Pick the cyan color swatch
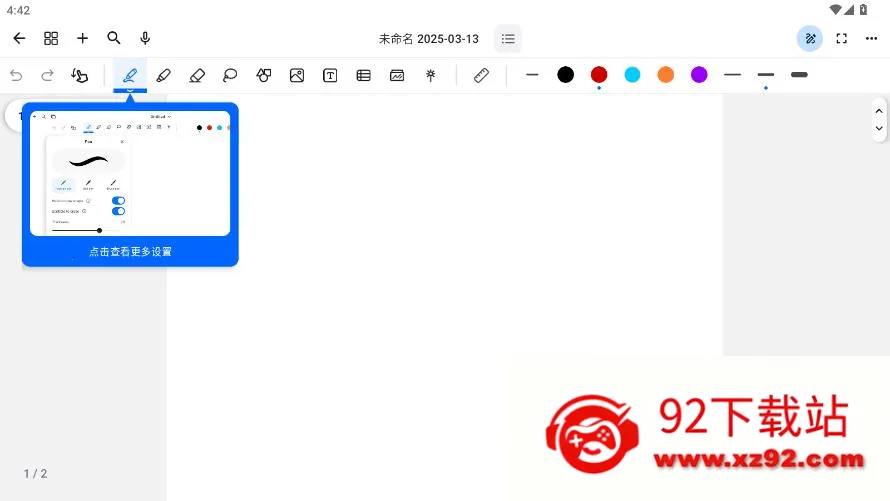Viewport: 890px width, 501px height. [x=632, y=74]
